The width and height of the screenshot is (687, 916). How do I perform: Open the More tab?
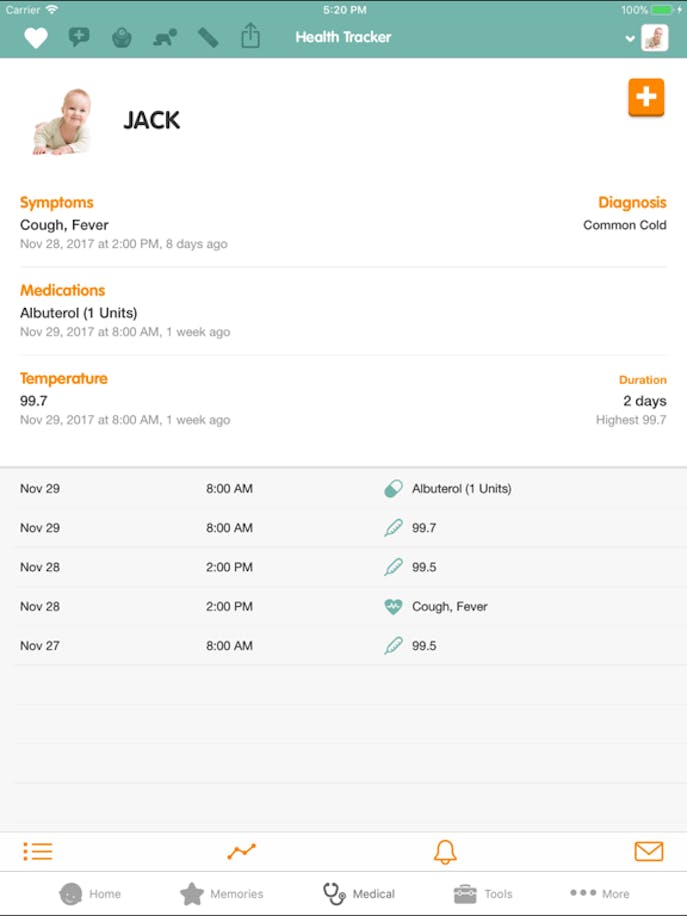pos(600,894)
